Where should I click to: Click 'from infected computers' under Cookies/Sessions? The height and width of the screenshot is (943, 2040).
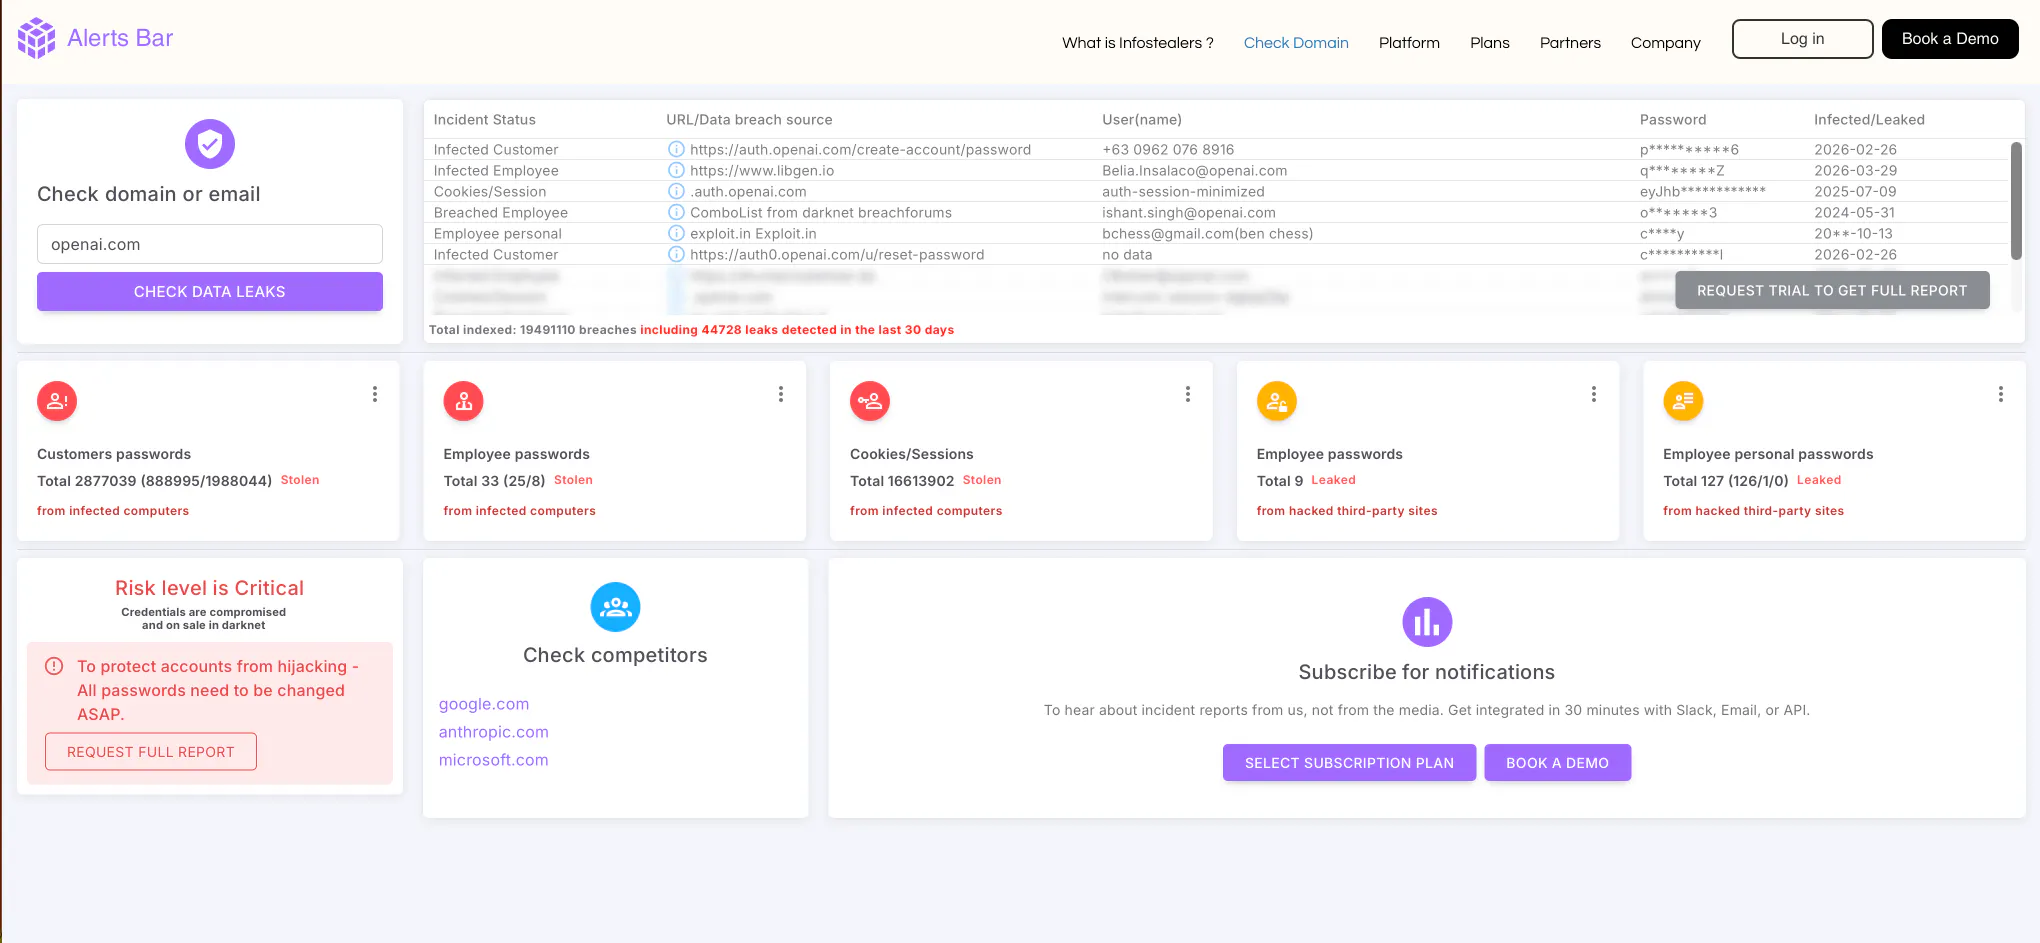[926, 511]
